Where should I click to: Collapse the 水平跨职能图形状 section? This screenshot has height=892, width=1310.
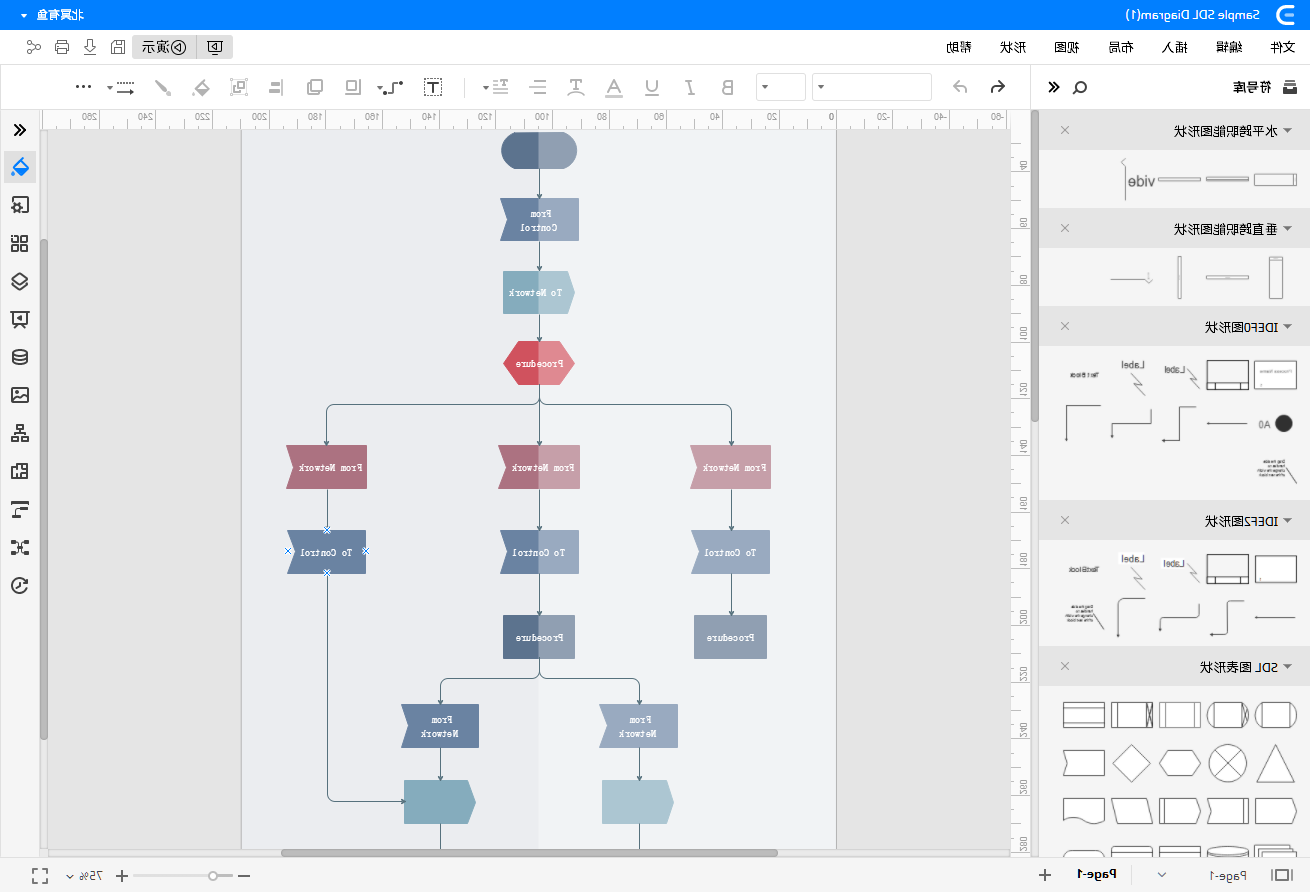tap(1288, 130)
